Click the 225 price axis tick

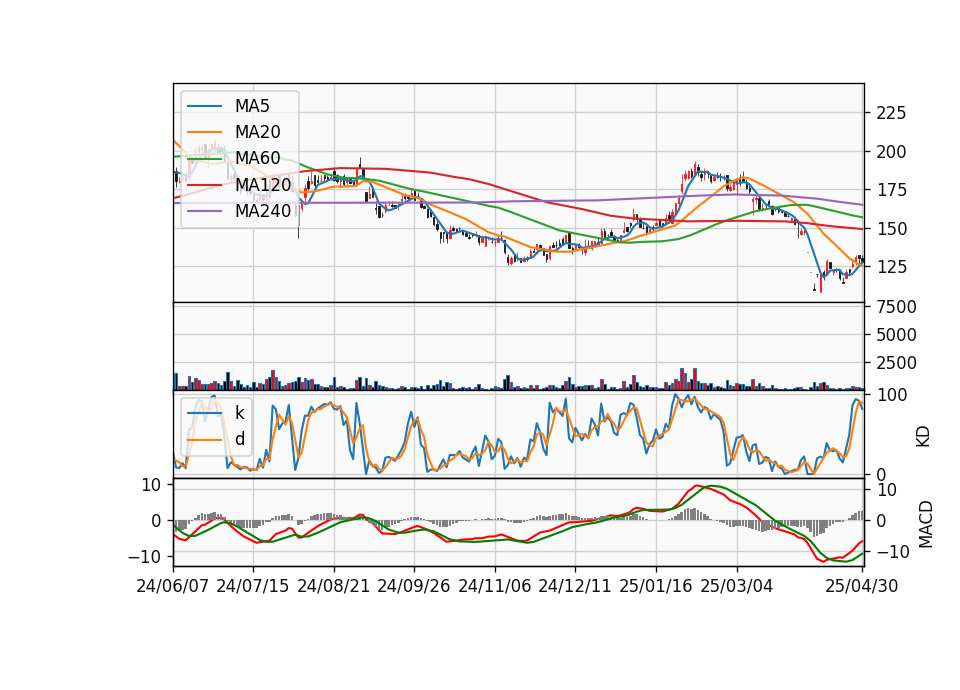coord(891,113)
